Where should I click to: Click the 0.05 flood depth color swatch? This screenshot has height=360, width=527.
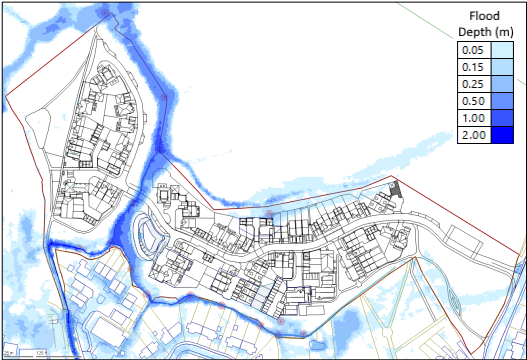502,50
